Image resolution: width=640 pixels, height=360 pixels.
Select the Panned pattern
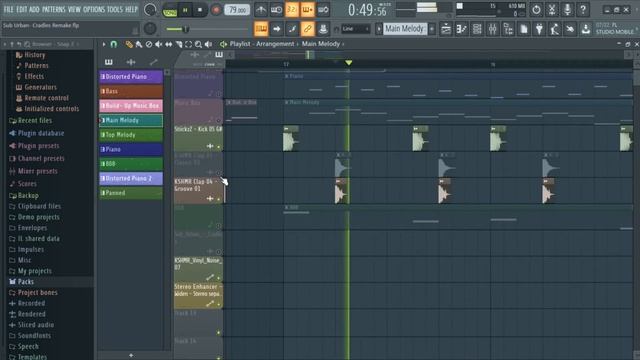pyautogui.click(x=131, y=193)
